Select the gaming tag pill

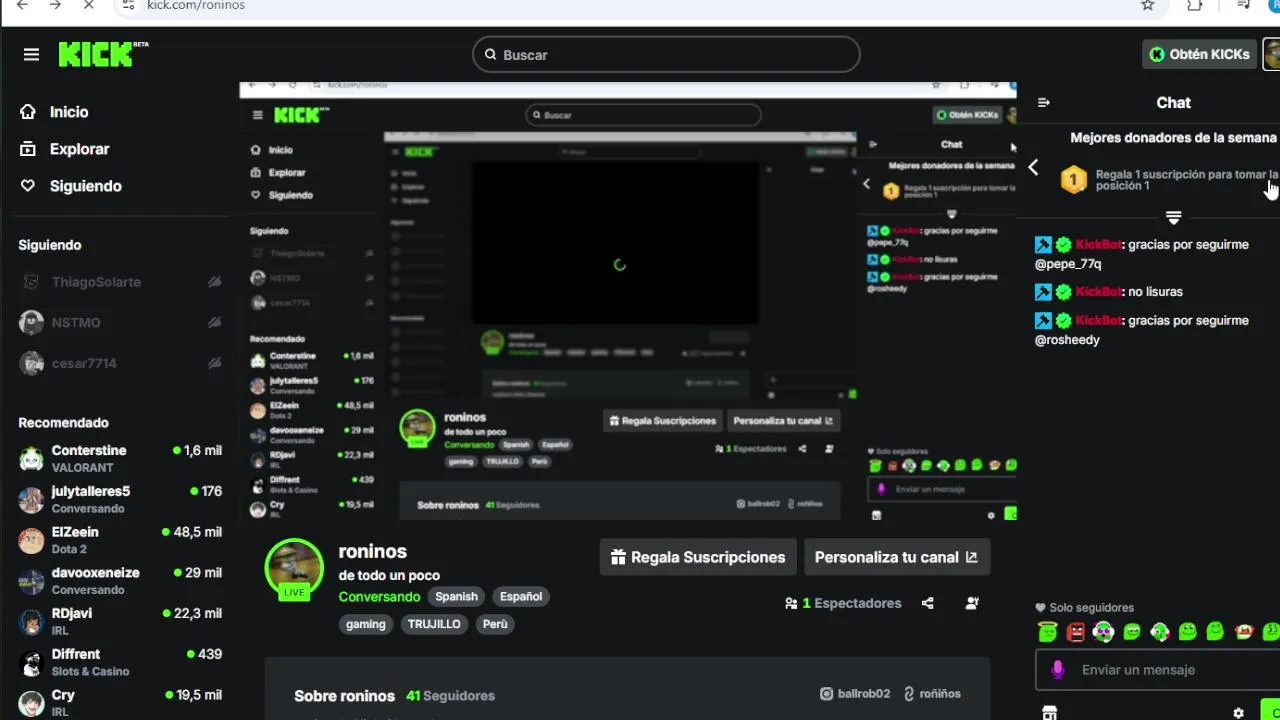pos(366,624)
